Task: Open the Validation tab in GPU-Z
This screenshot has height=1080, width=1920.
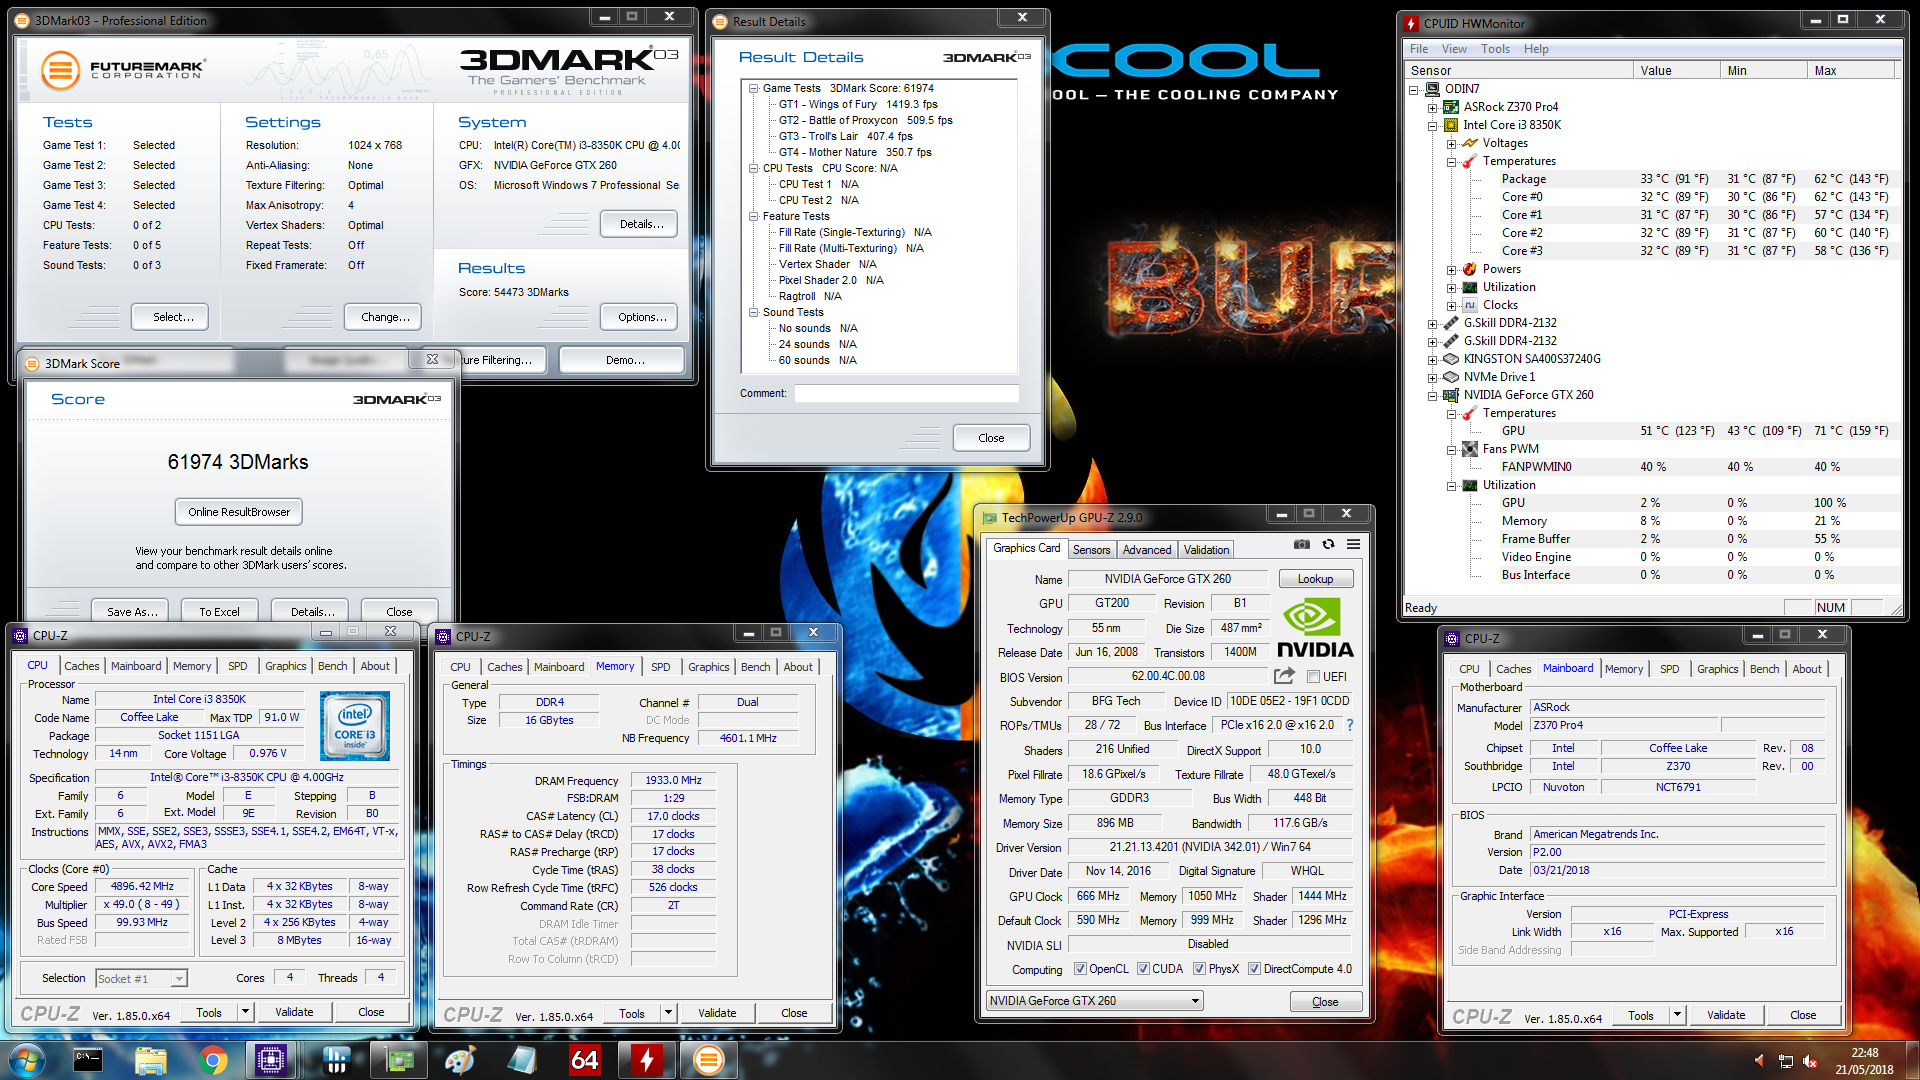Action: point(1206,550)
